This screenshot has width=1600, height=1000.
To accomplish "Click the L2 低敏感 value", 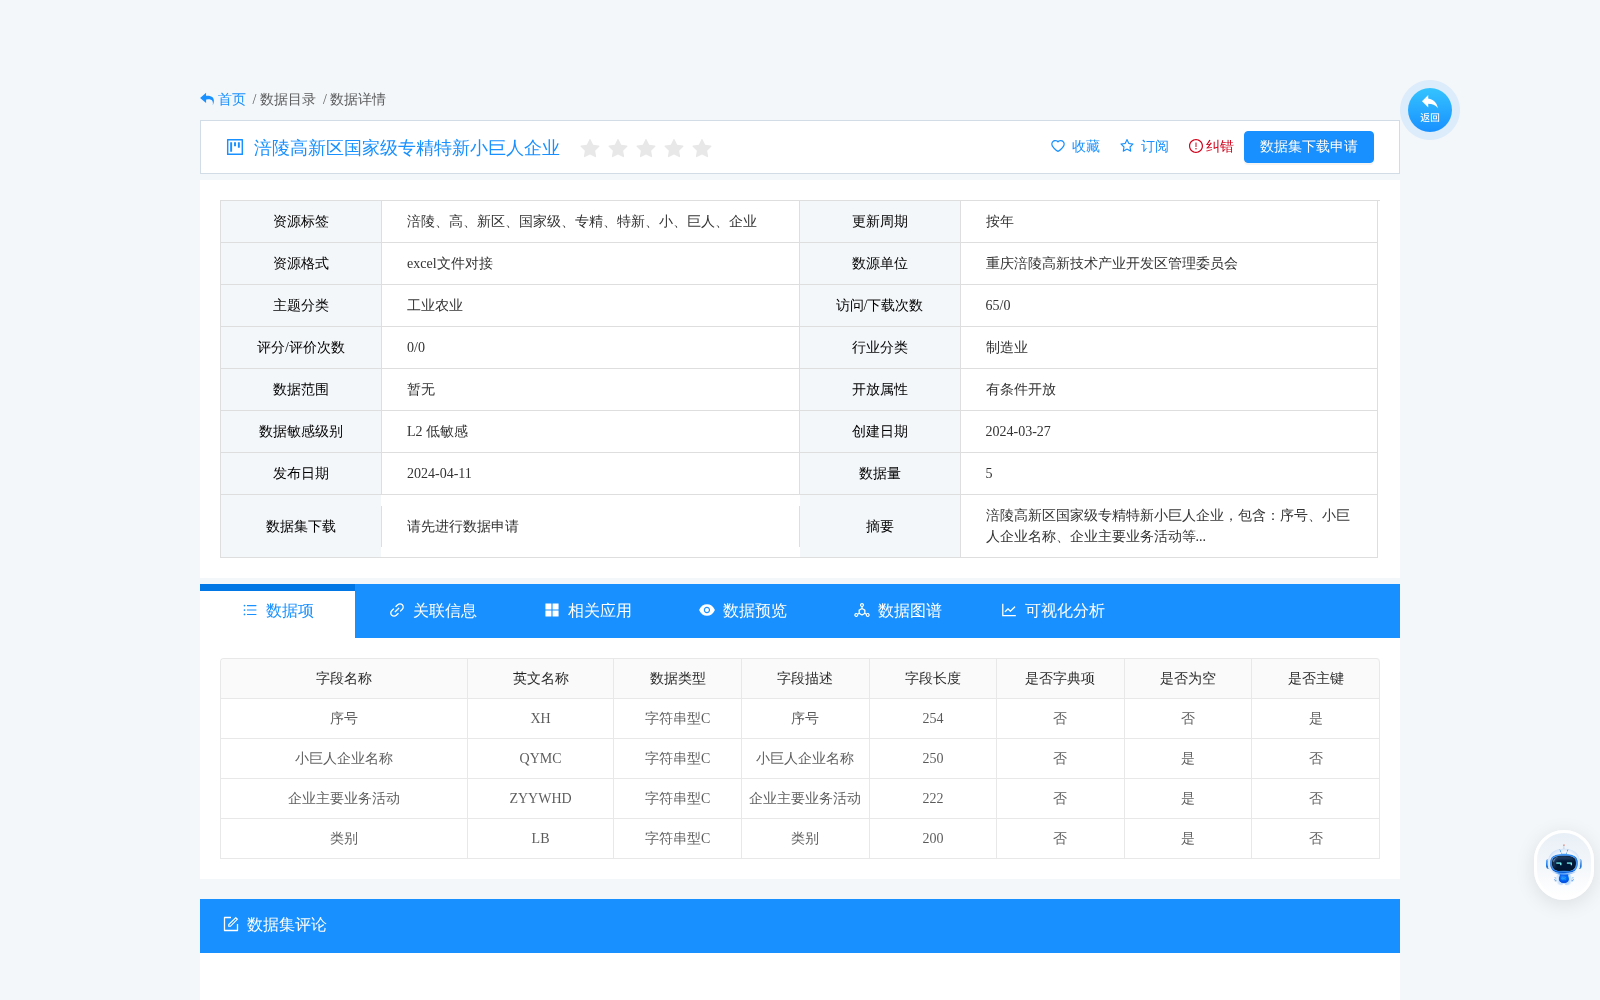I will click(x=437, y=431).
